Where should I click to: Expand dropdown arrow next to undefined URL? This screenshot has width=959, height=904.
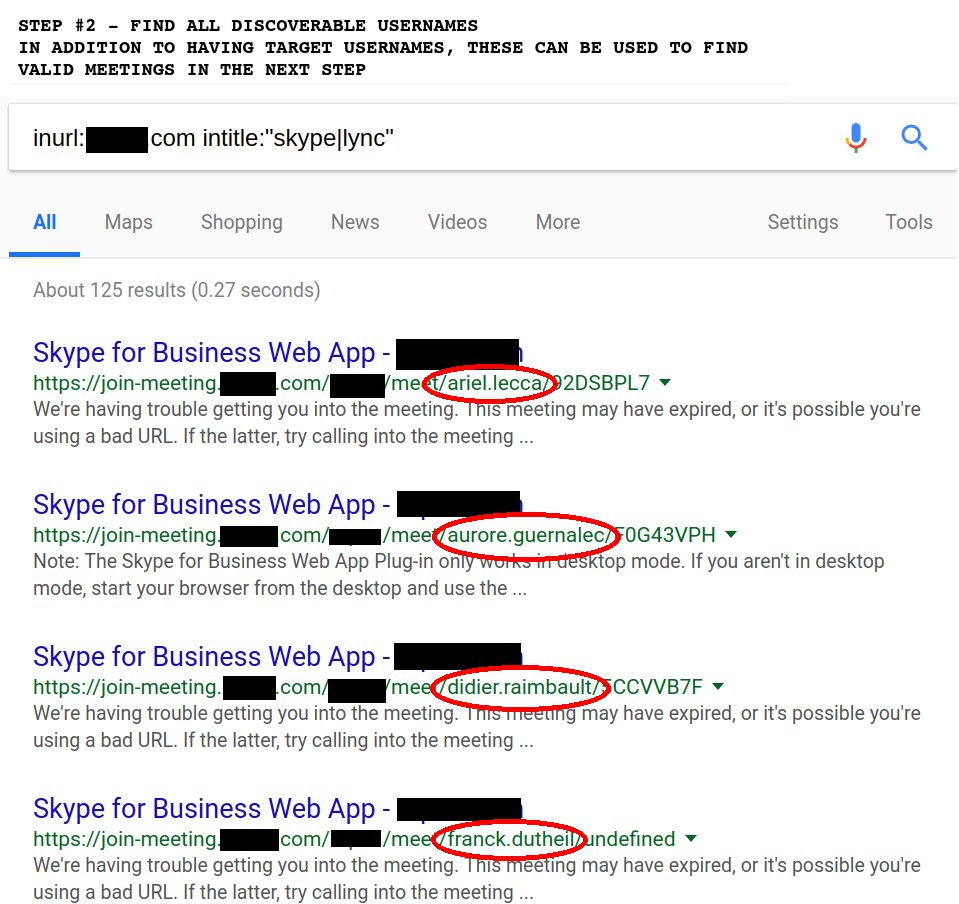click(691, 839)
